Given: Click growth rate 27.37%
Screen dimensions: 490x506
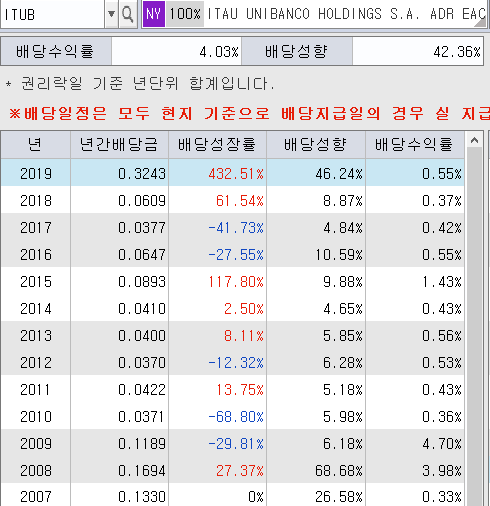Looking at the screenshot, I should point(240,471).
